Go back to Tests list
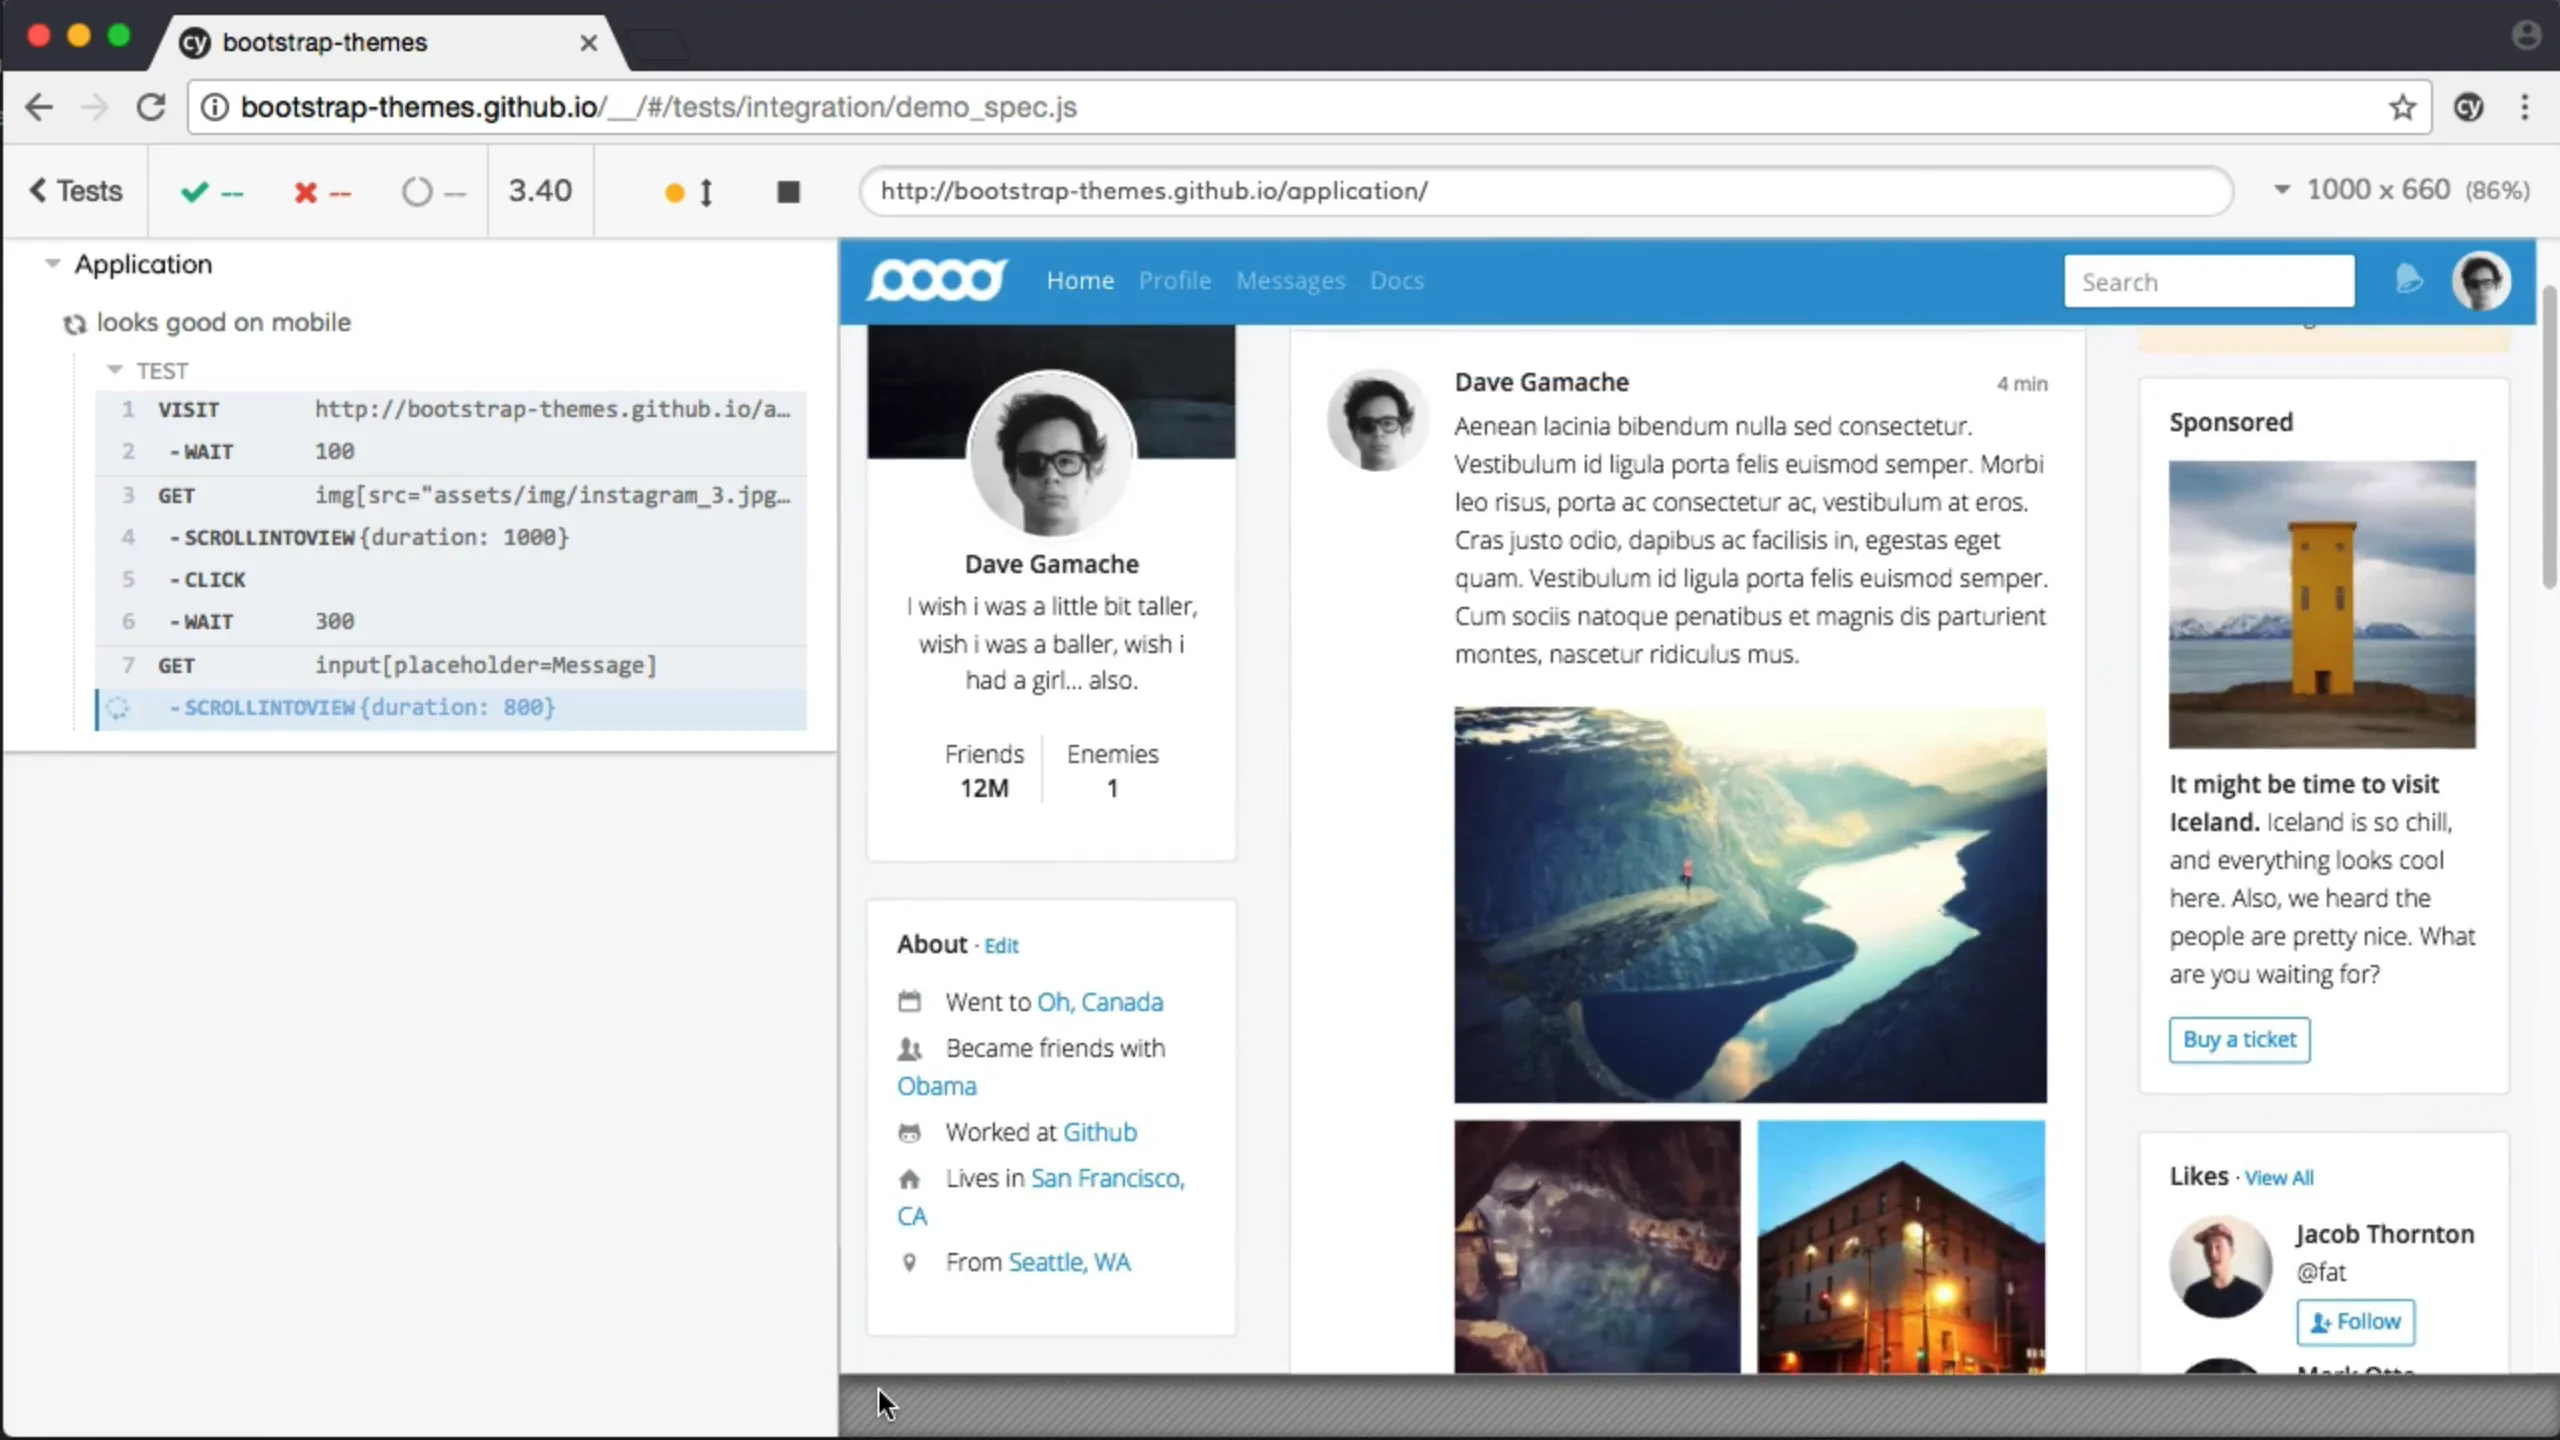Screen dimensions: 2560x1440 click(76, 190)
